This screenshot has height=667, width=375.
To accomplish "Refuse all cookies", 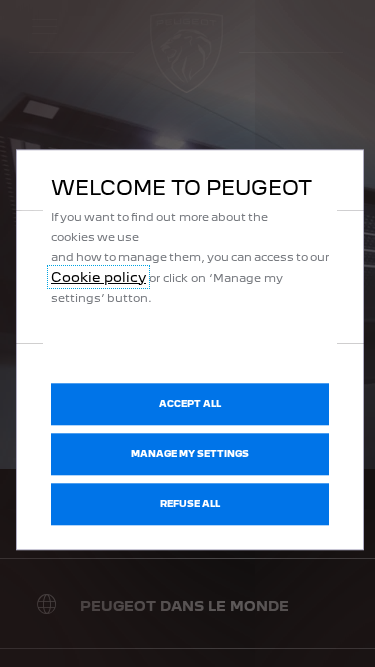I will click(x=190, y=504).
